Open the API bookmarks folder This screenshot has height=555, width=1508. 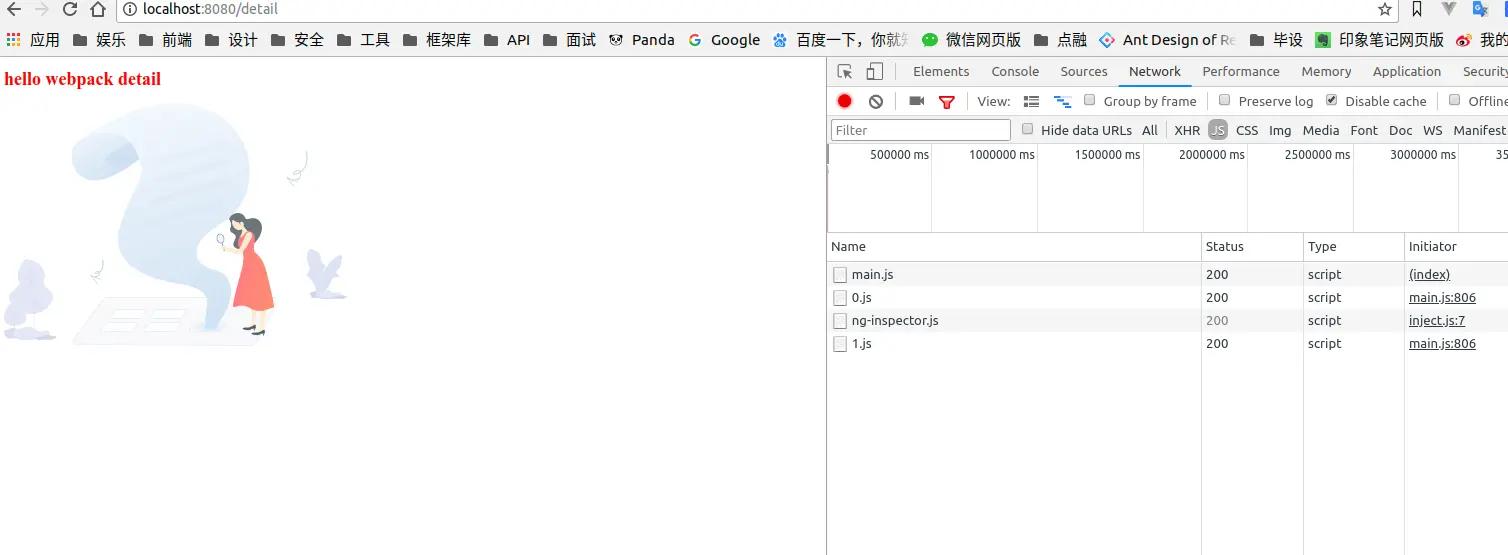point(506,40)
